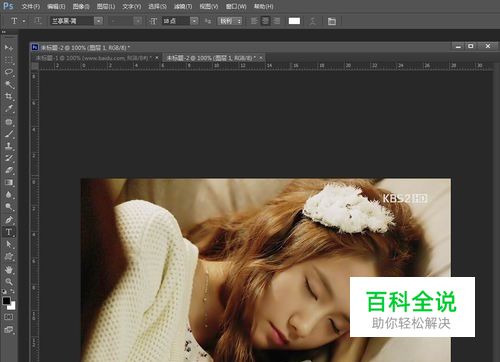The height and width of the screenshot is (362, 500).
Task: Open the 文件(F) menu
Action: click(x=31, y=6)
